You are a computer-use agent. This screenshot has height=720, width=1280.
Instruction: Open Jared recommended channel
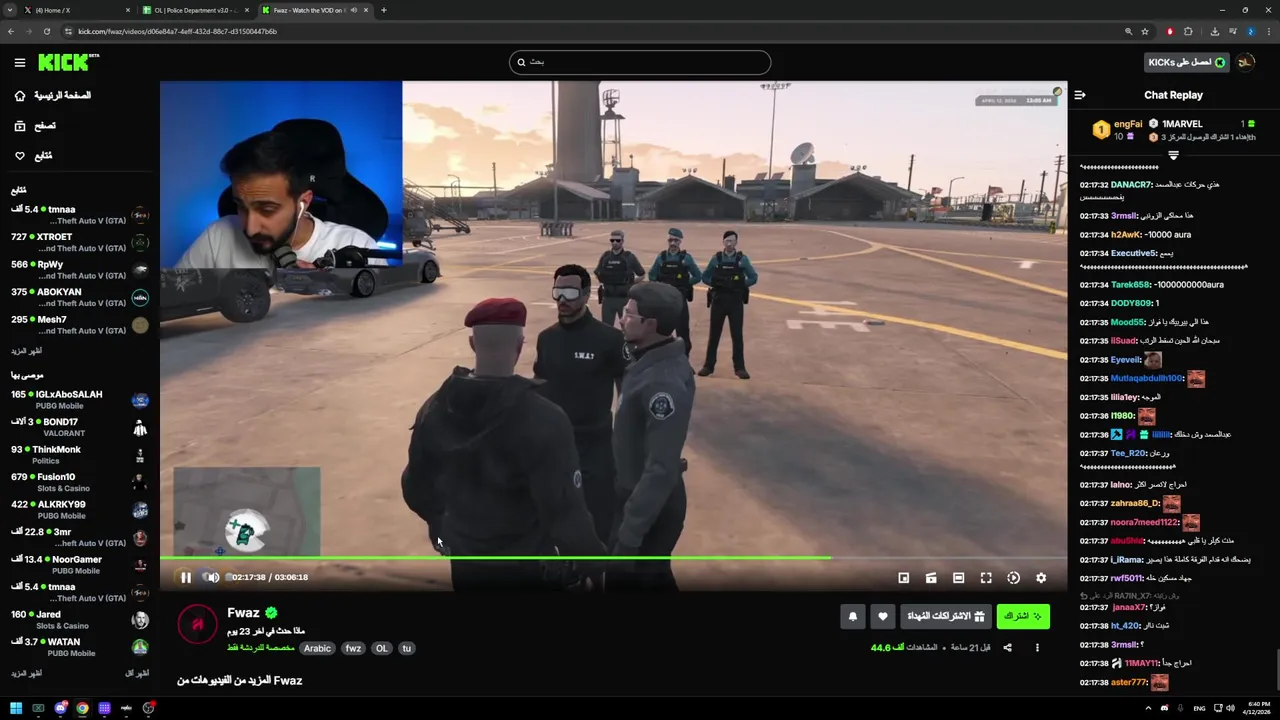click(80, 620)
